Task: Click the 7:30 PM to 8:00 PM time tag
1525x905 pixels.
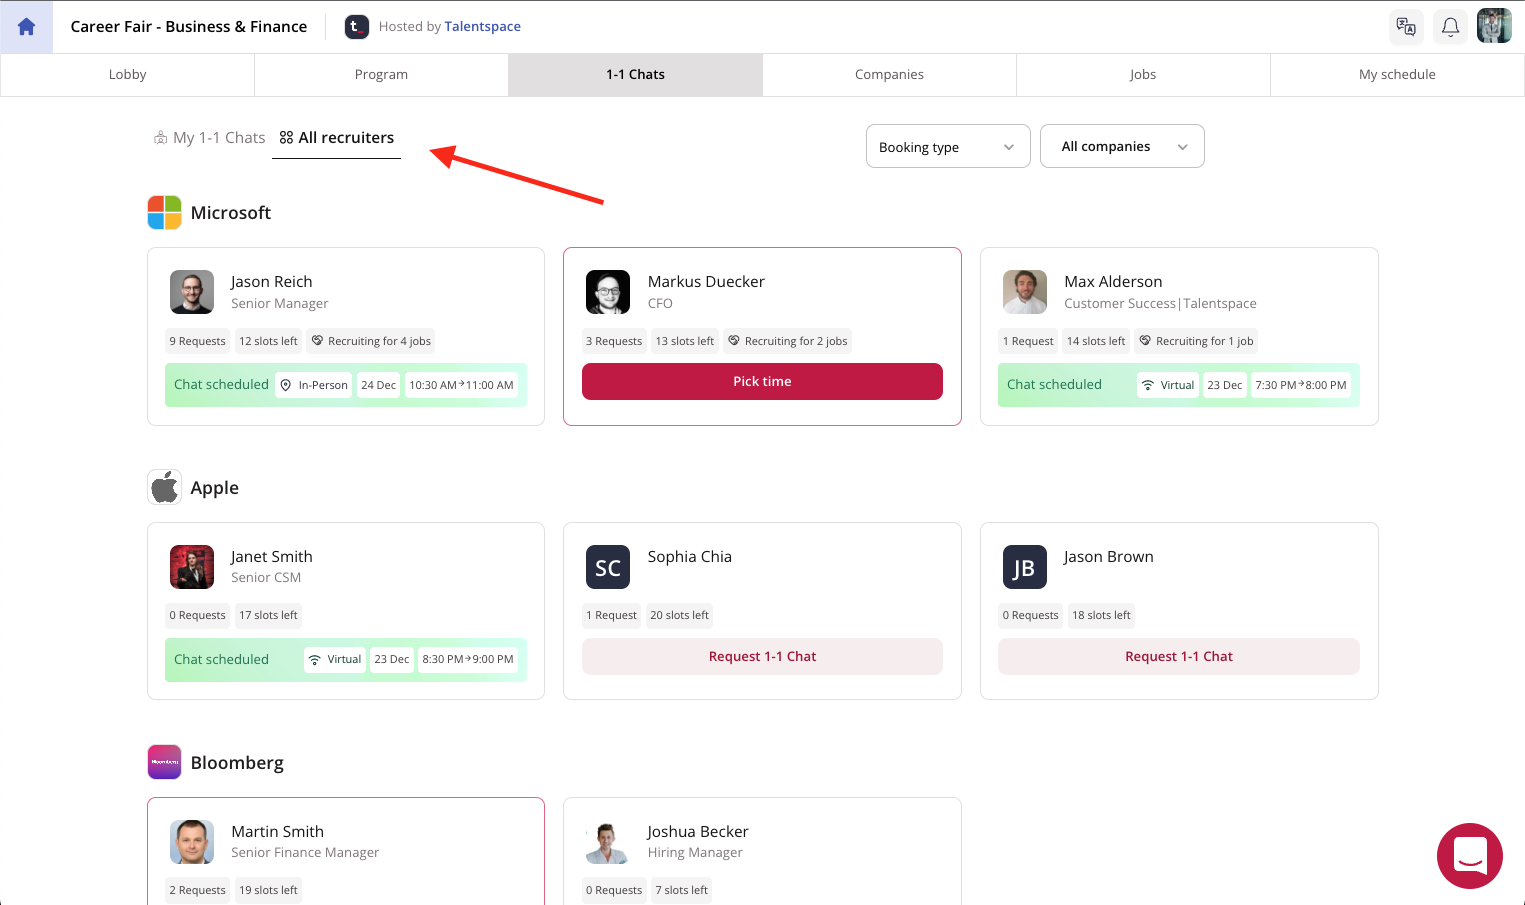Action: [x=1301, y=385]
